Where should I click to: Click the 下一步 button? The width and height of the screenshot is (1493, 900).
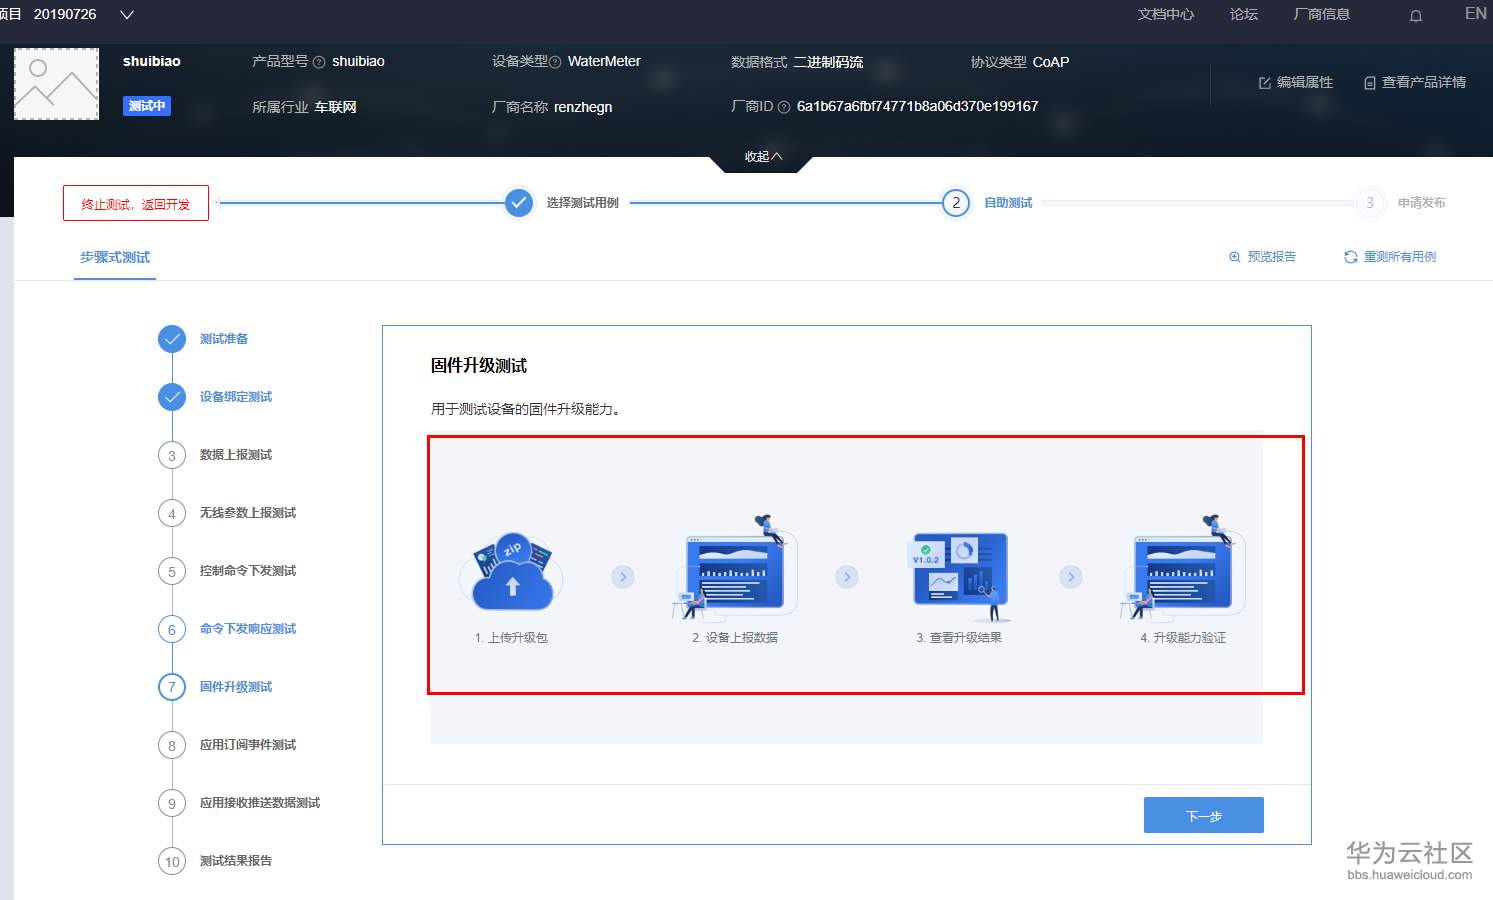[x=1204, y=815]
